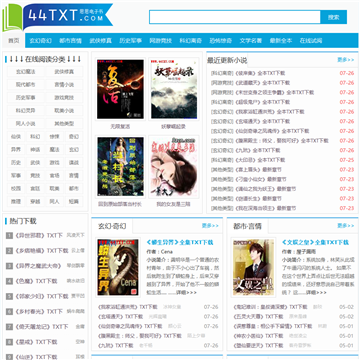Open the 无限复活 book cover
360x360 pixels.
coord(120,89)
